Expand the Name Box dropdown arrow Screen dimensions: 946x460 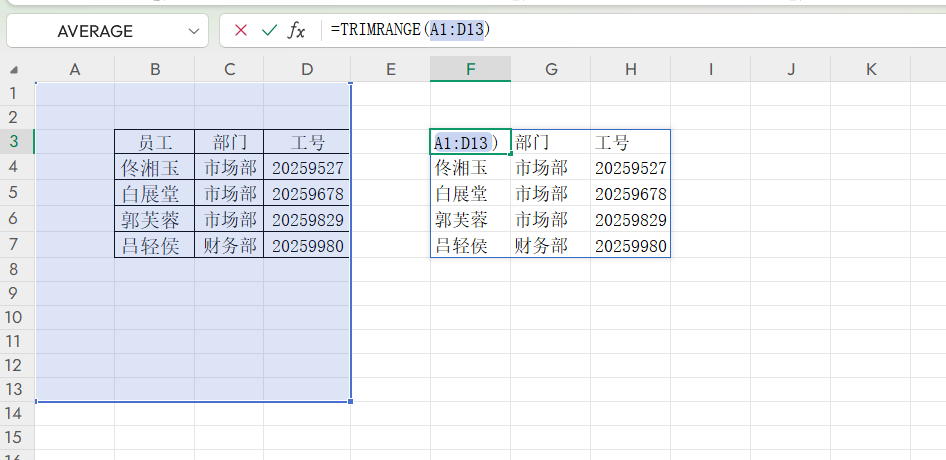(193, 31)
